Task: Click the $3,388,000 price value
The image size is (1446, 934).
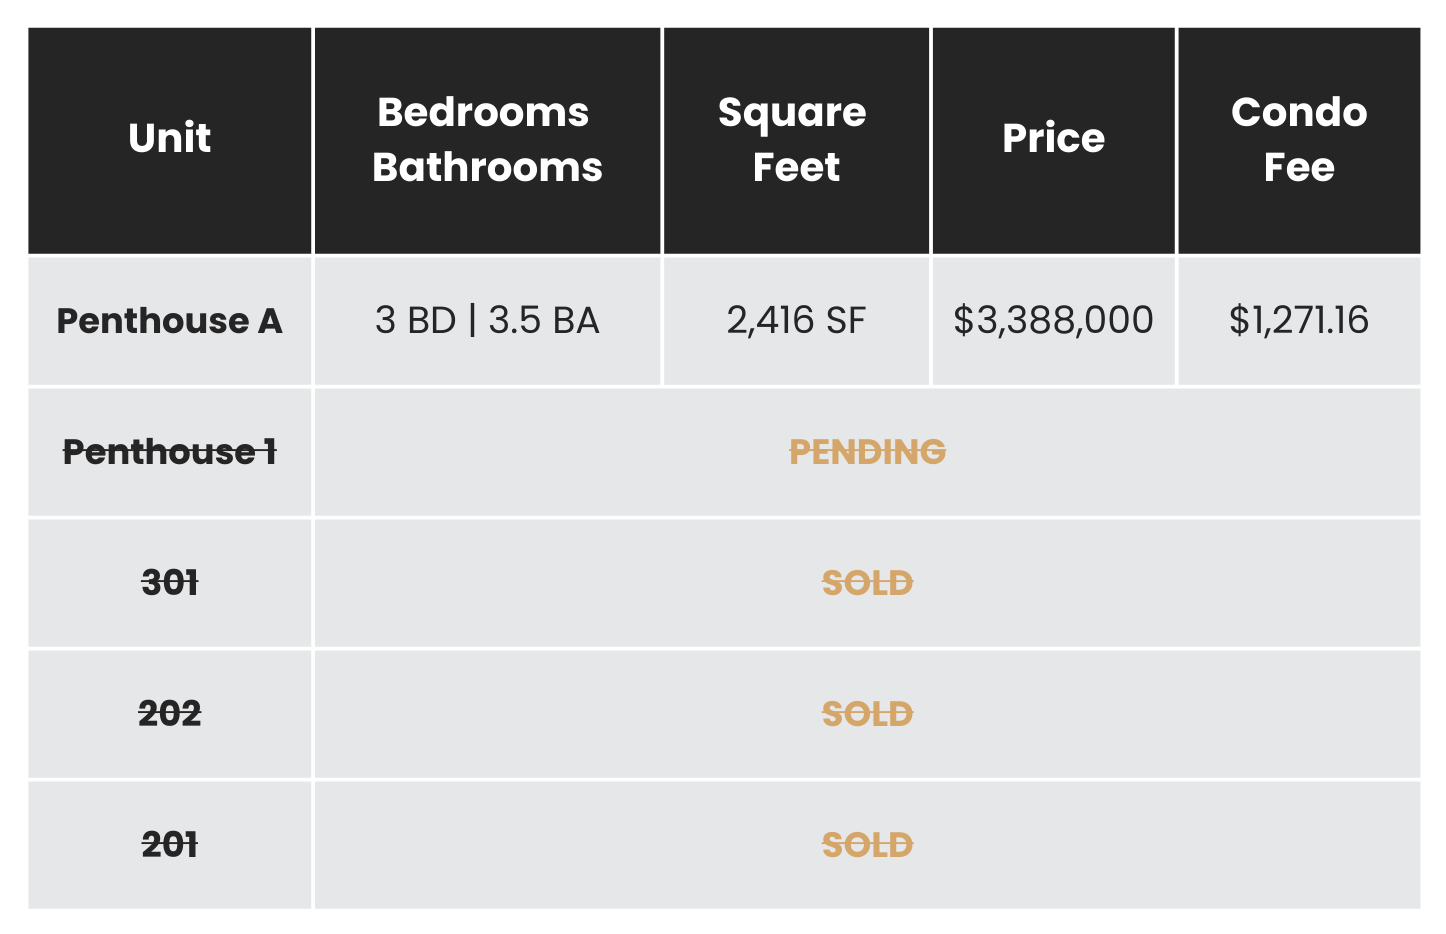Action: [1053, 321]
